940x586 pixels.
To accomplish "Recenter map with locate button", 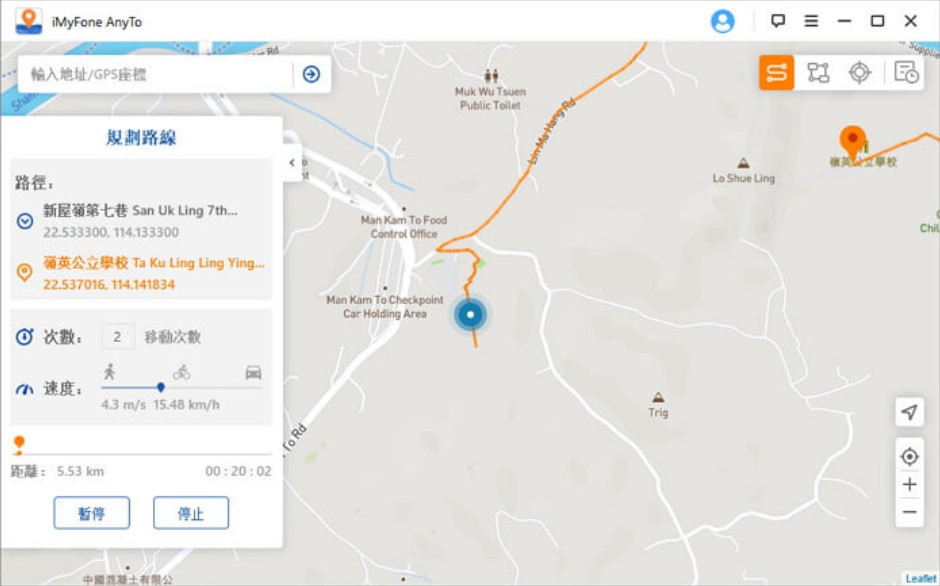I will 909,456.
